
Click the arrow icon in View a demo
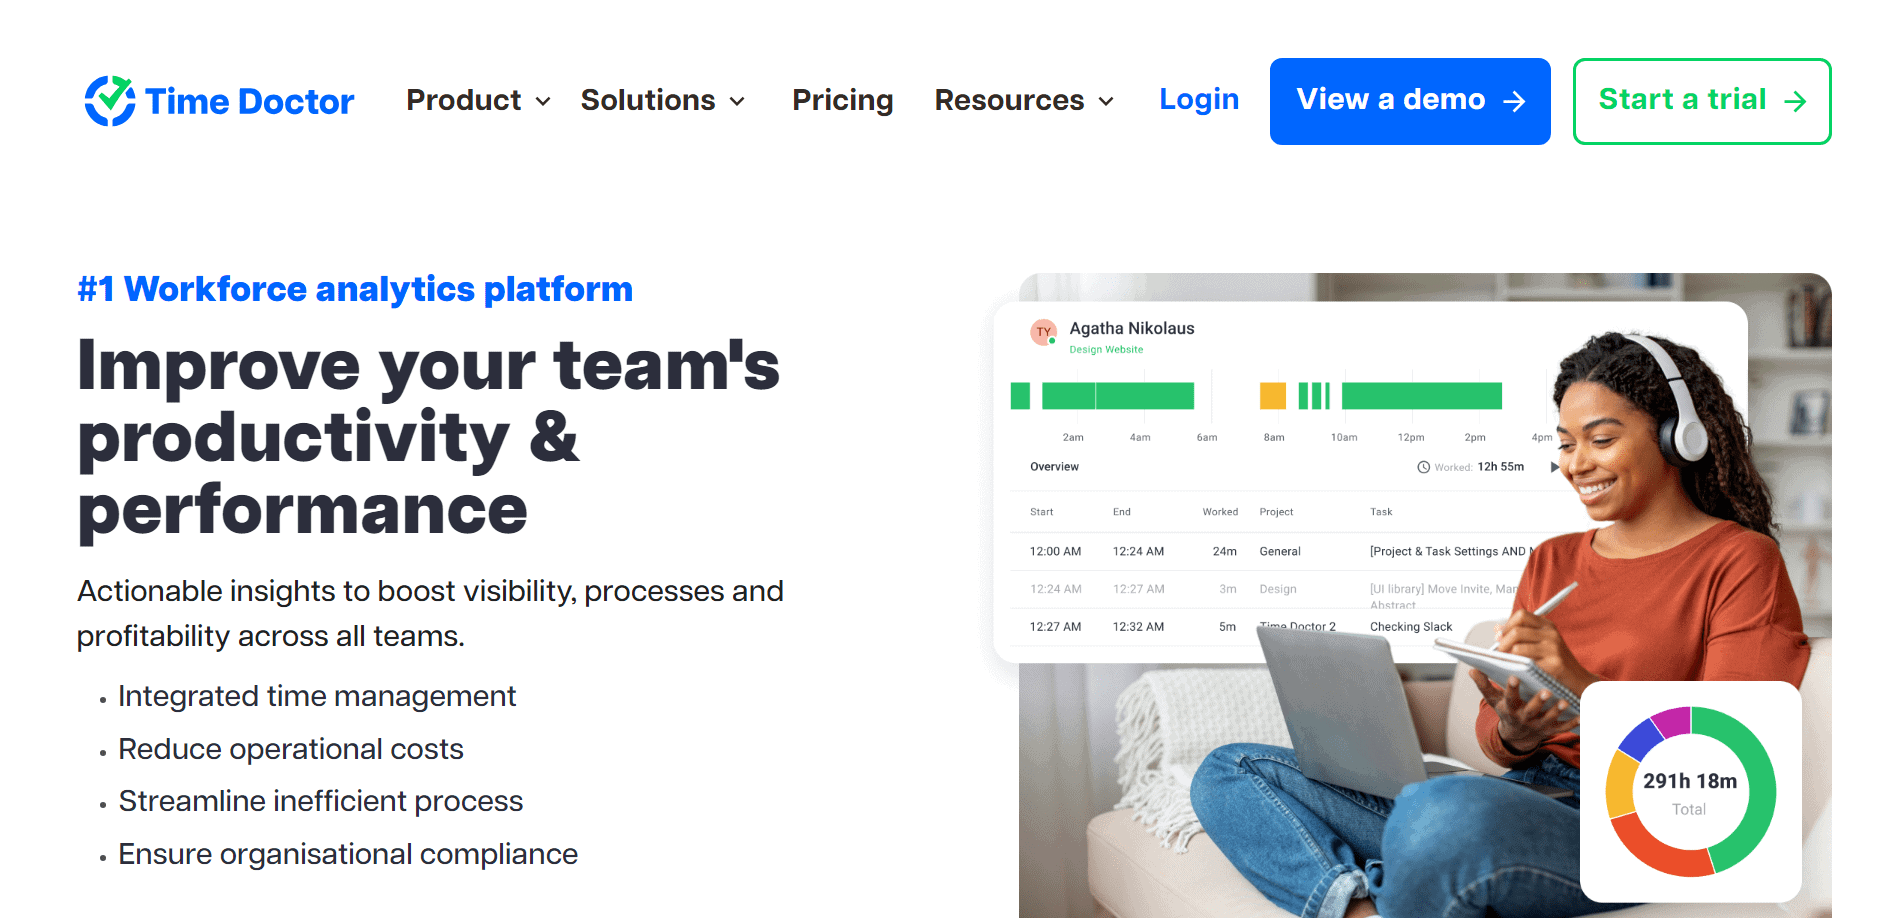[x=1514, y=101]
